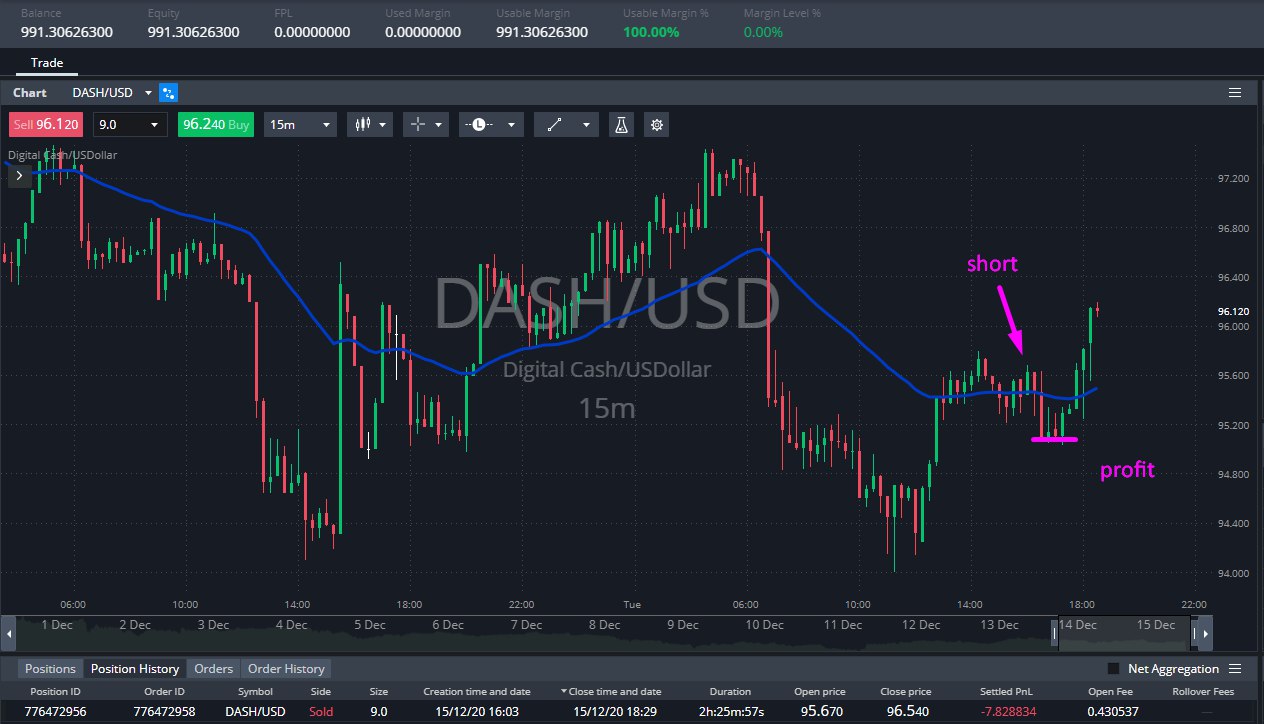Sort by Open Fee column header
1264x724 pixels.
click(1112, 692)
